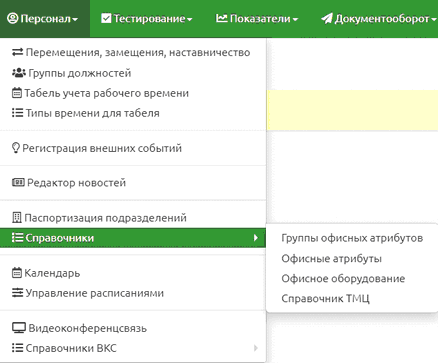Click the user circle icon beside Персонал
Viewport: 438px width, 363px height.
pyautogui.click(x=13, y=18)
